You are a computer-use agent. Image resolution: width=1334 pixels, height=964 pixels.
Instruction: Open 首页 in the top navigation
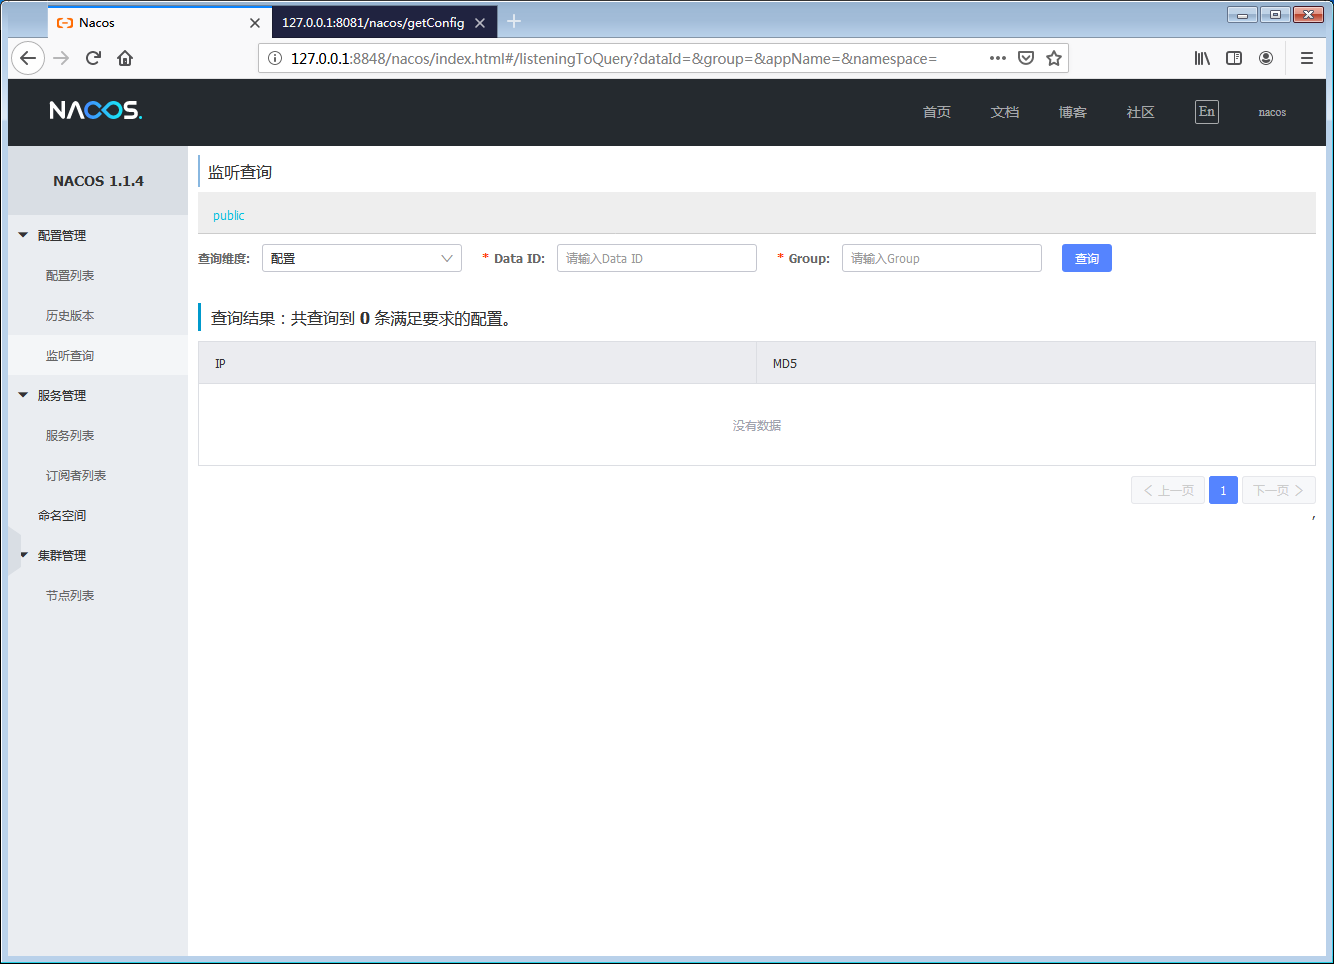pos(937,112)
